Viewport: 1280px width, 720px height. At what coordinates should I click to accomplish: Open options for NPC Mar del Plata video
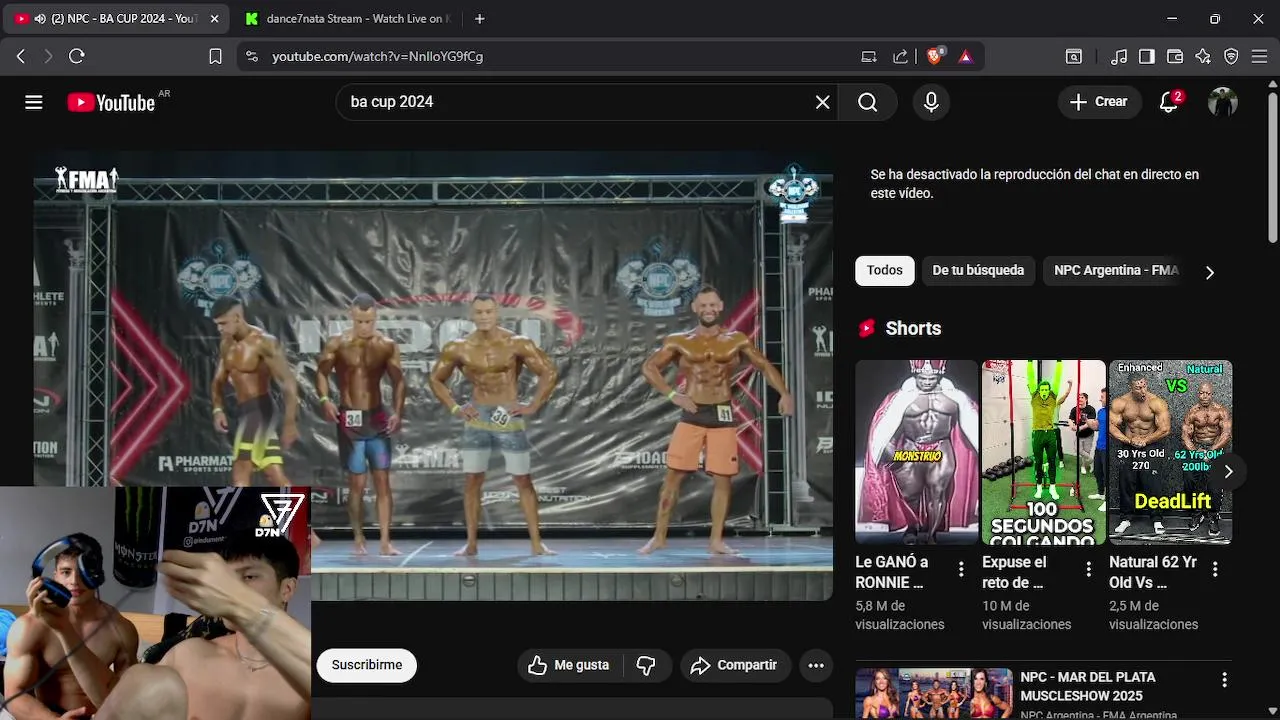[x=1224, y=680]
